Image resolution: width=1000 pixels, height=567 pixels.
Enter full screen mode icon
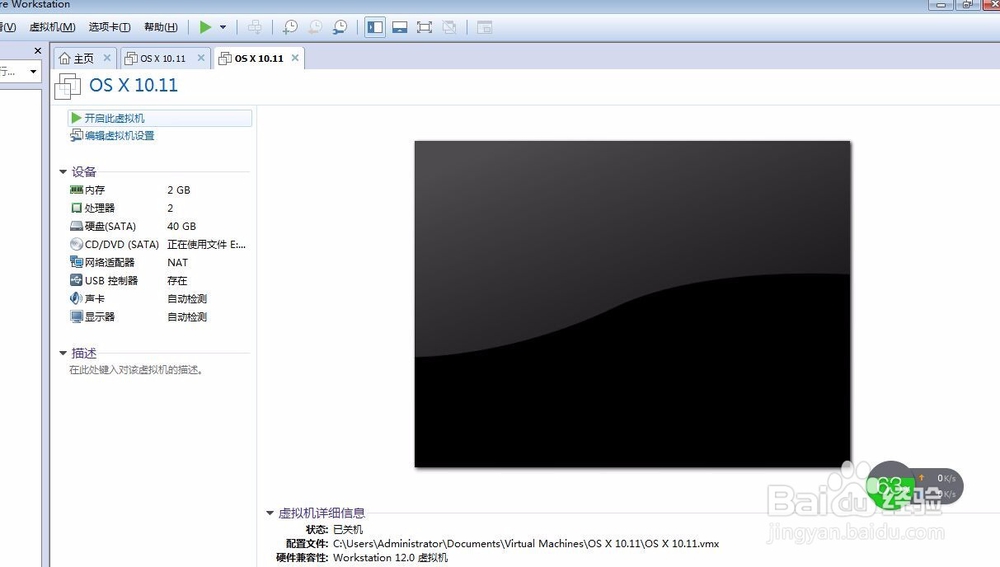click(x=424, y=27)
